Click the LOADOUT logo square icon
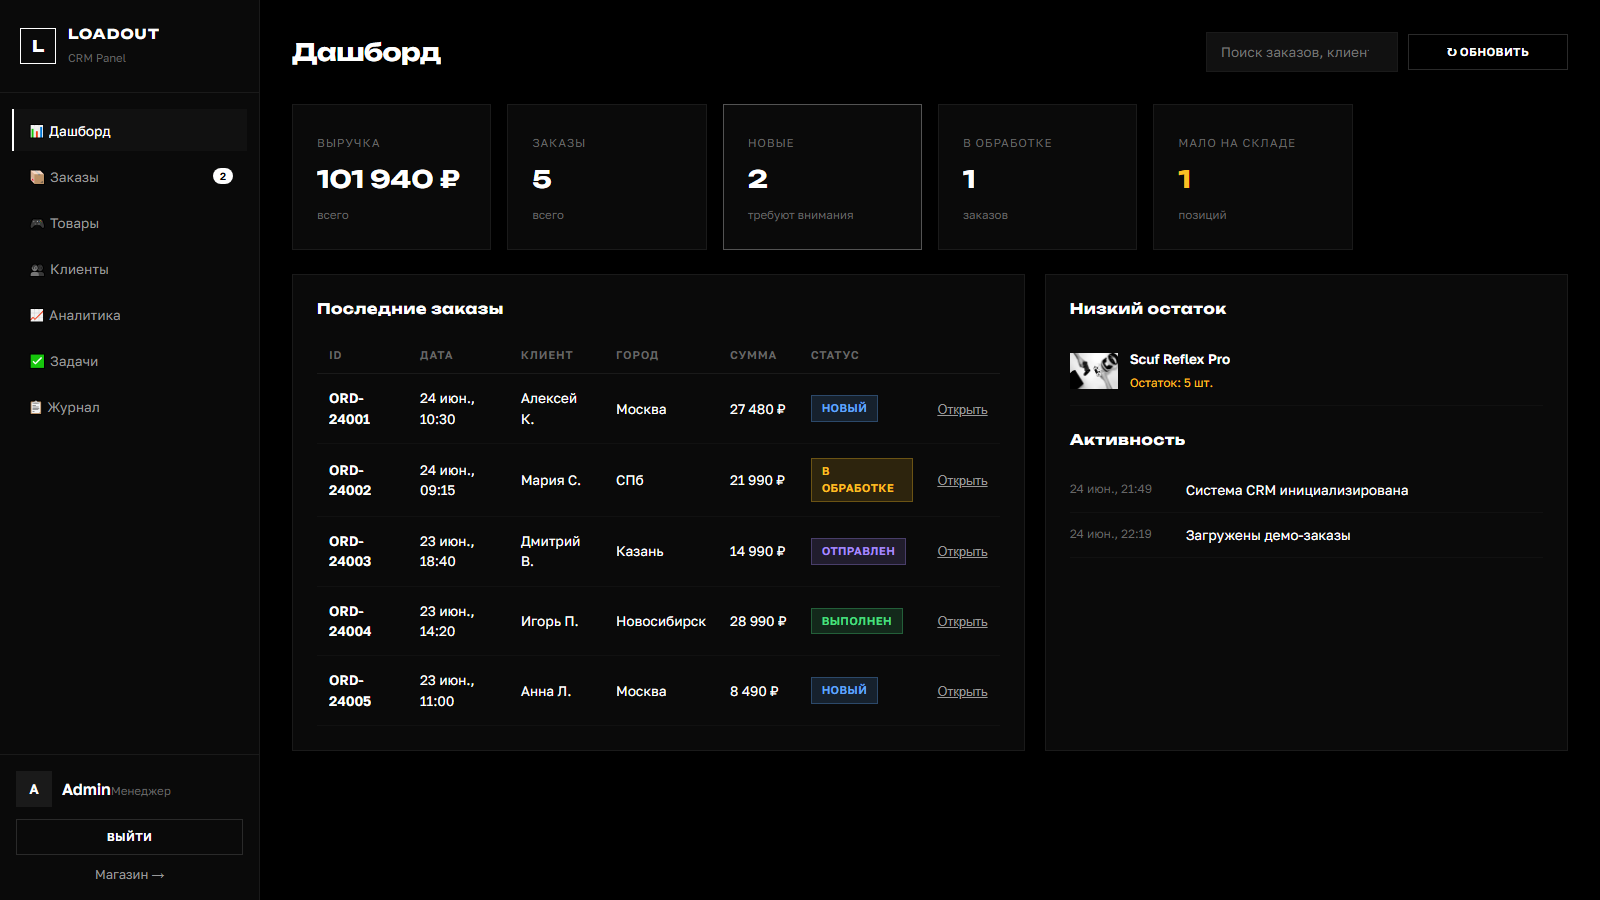The height and width of the screenshot is (900, 1600). coord(38,45)
